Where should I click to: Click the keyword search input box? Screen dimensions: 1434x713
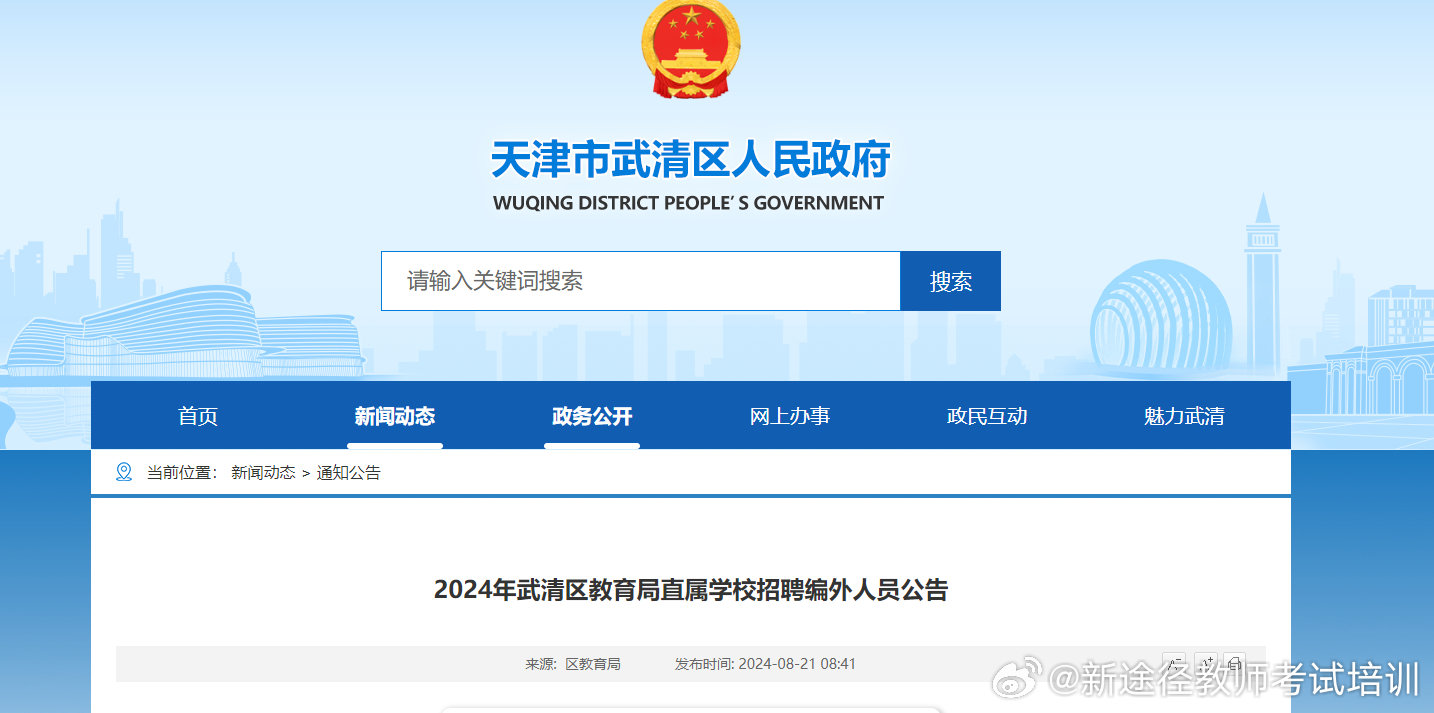640,281
